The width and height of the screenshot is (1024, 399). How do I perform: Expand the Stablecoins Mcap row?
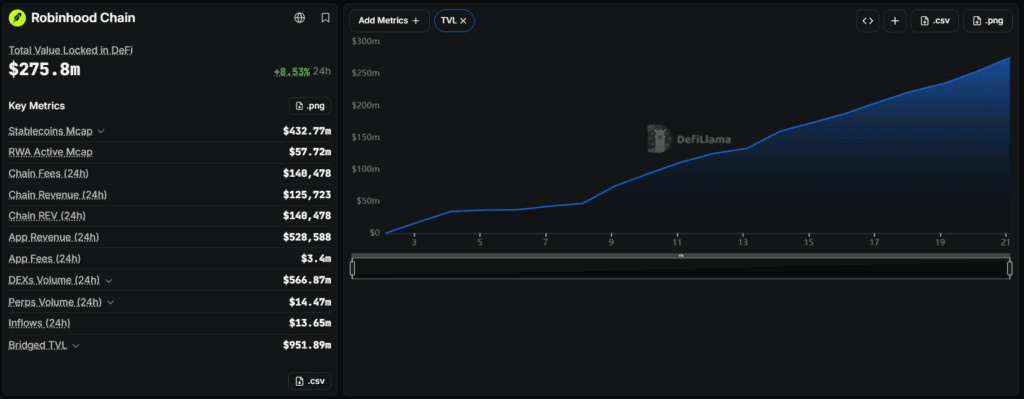tap(101, 131)
